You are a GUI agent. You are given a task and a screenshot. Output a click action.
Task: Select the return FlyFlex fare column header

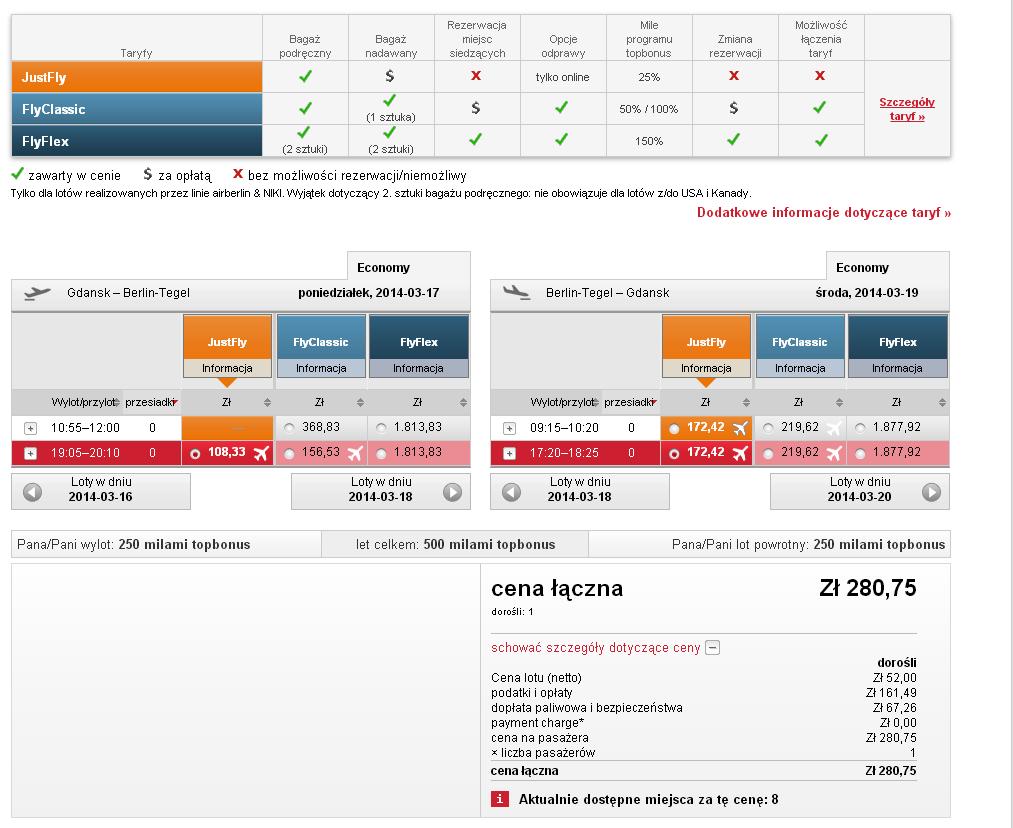click(898, 337)
